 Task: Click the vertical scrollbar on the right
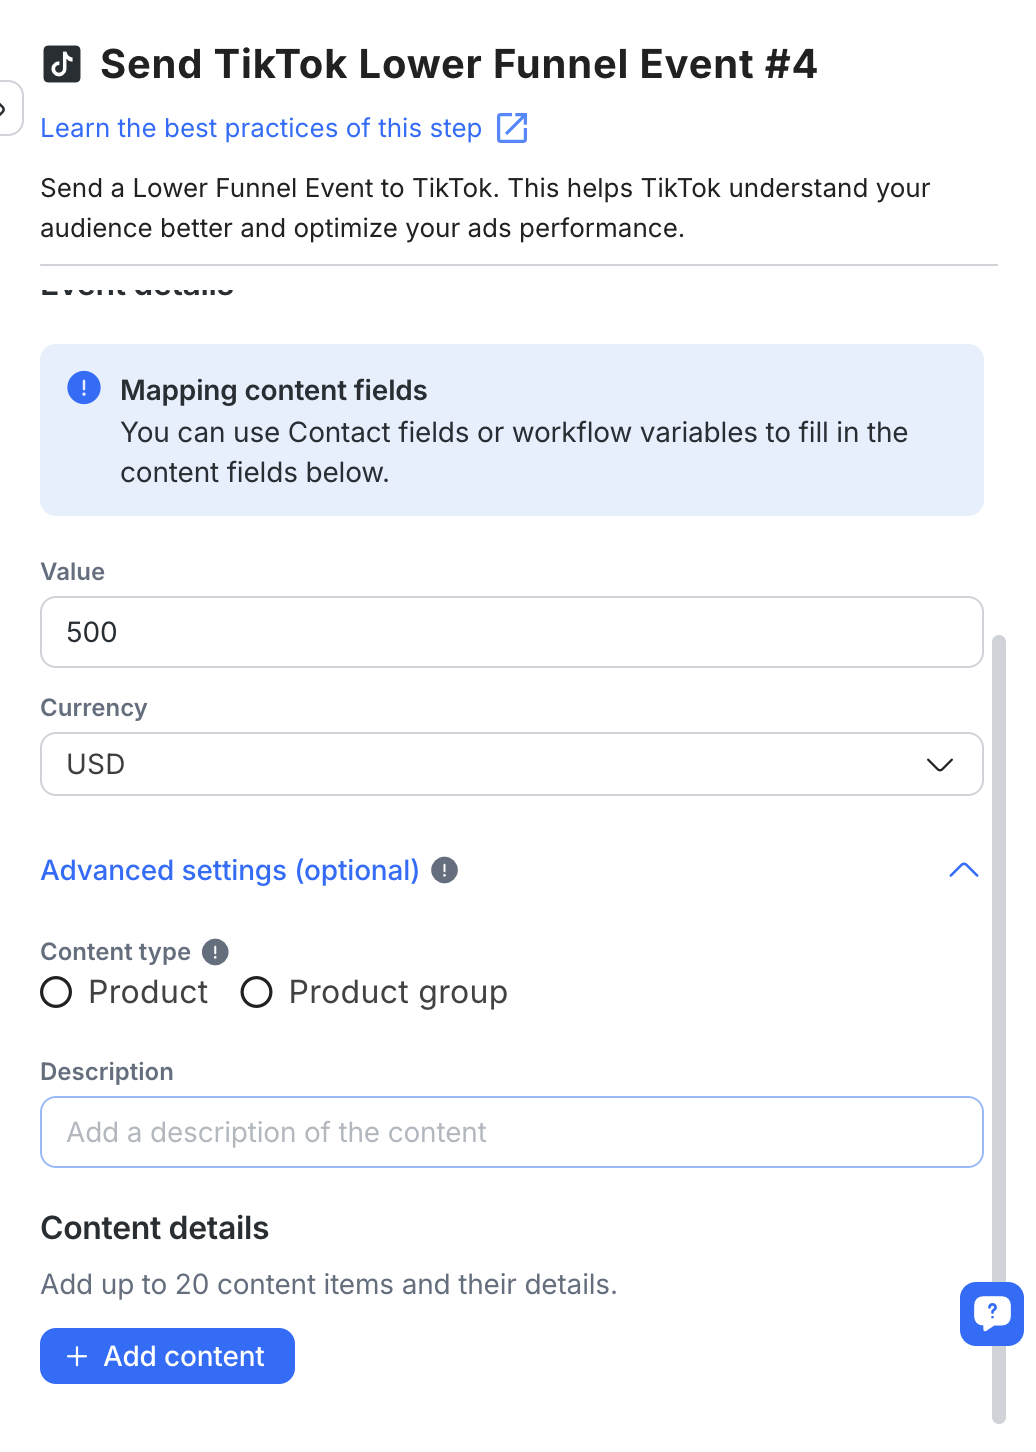coord(998,1000)
